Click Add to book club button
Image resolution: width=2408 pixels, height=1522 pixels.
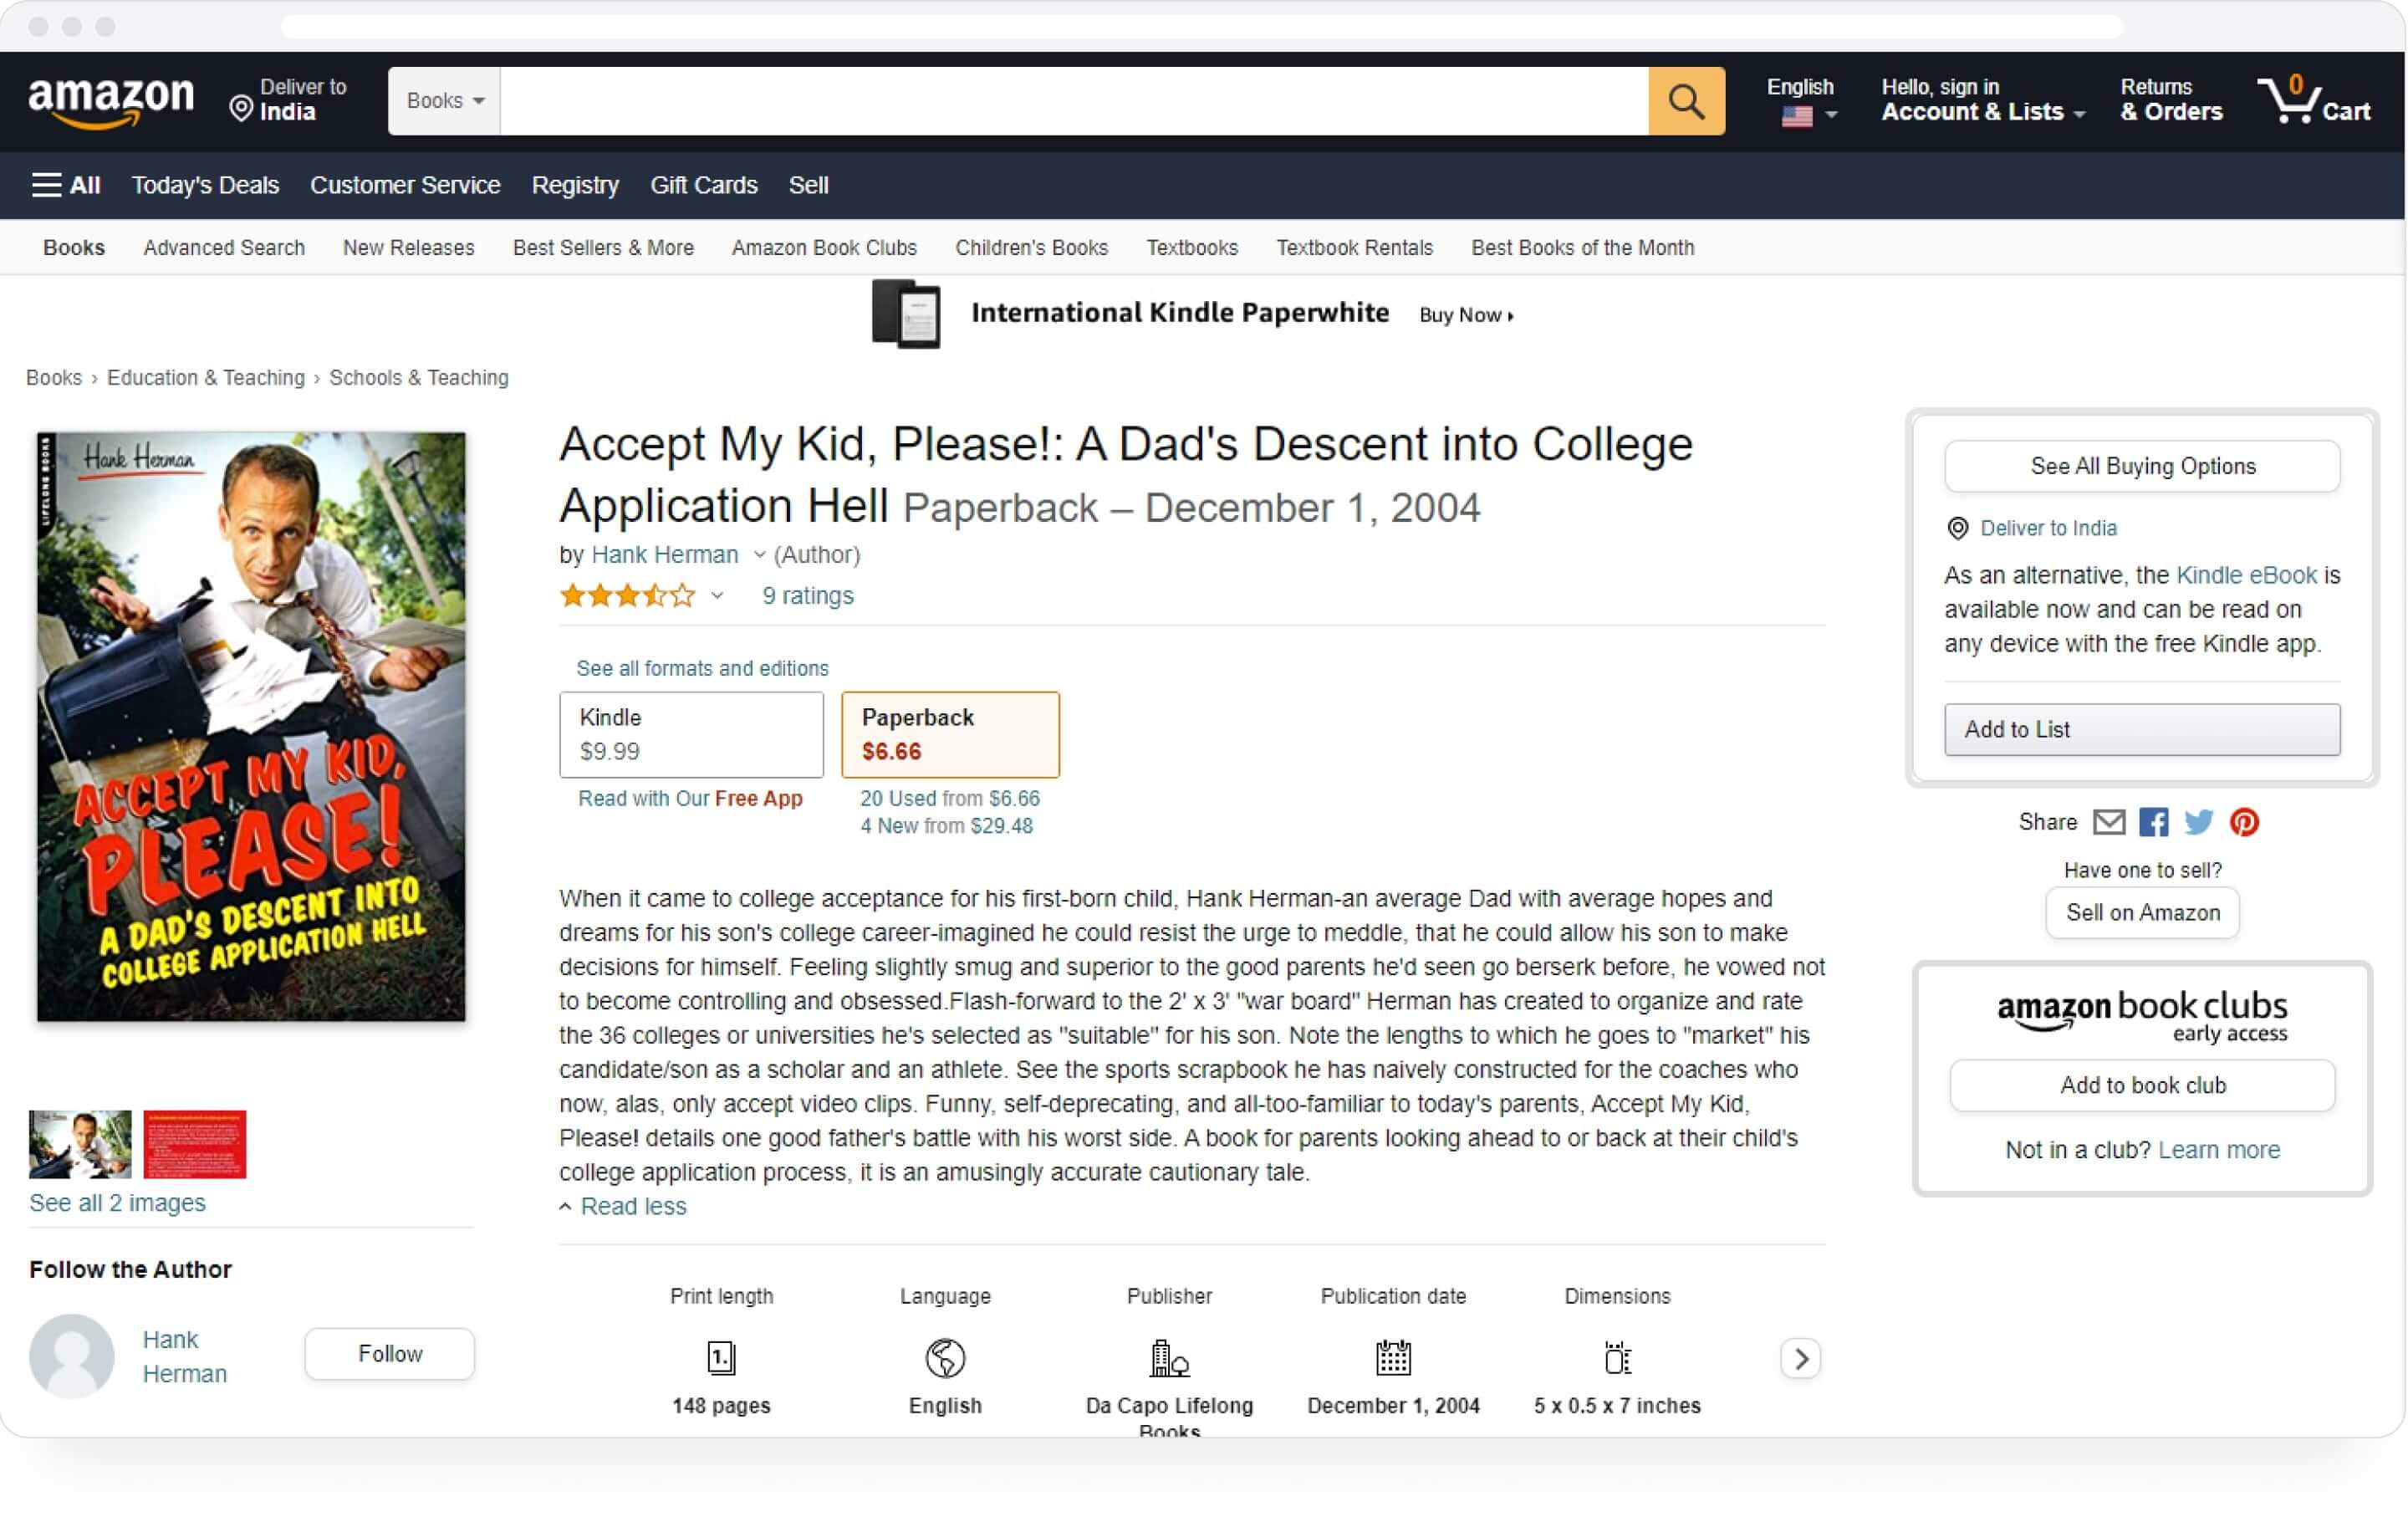(2142, 1085)
